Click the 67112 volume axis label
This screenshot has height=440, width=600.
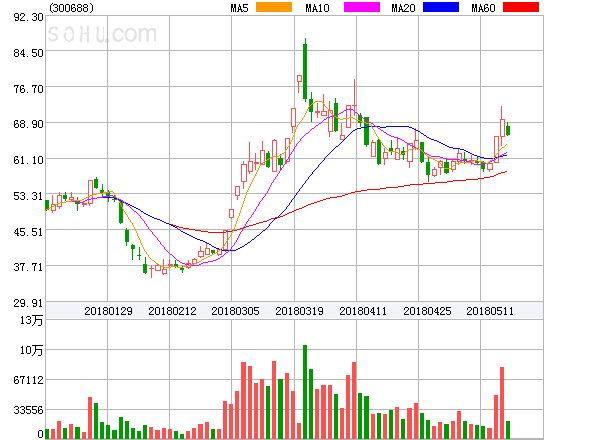pos(28,380)
